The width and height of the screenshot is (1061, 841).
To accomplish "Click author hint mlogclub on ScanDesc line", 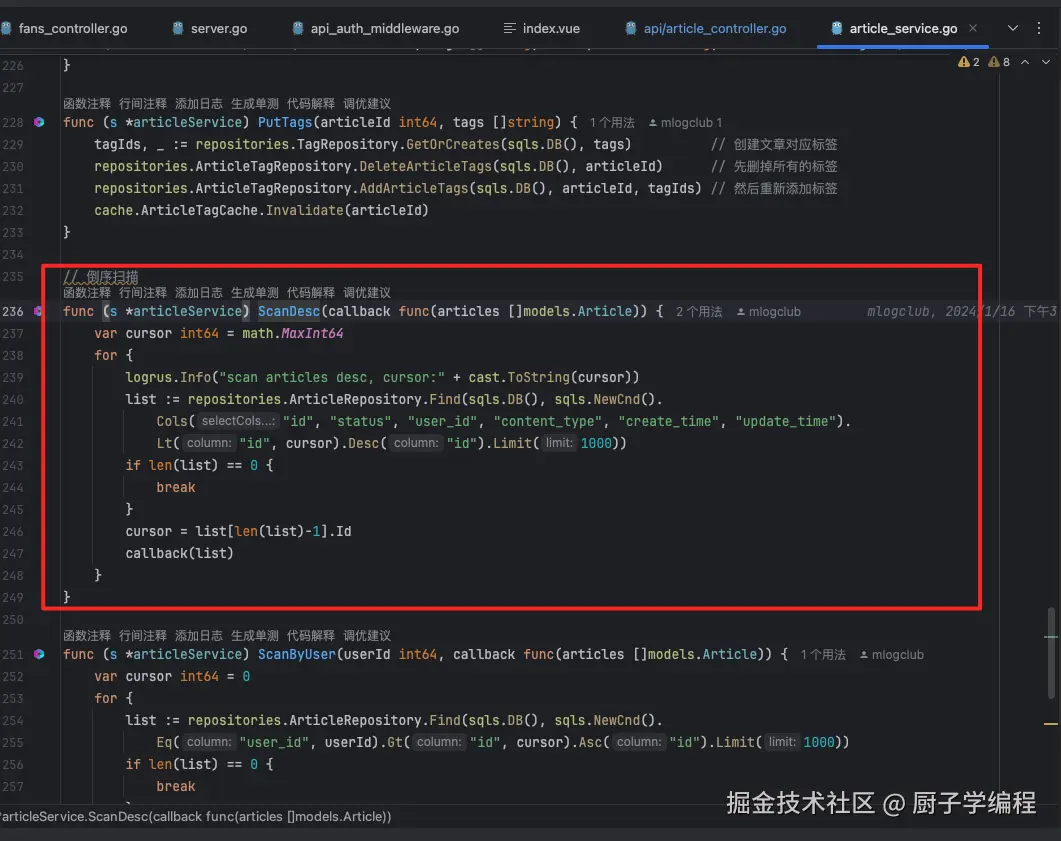I will point(769,312).
